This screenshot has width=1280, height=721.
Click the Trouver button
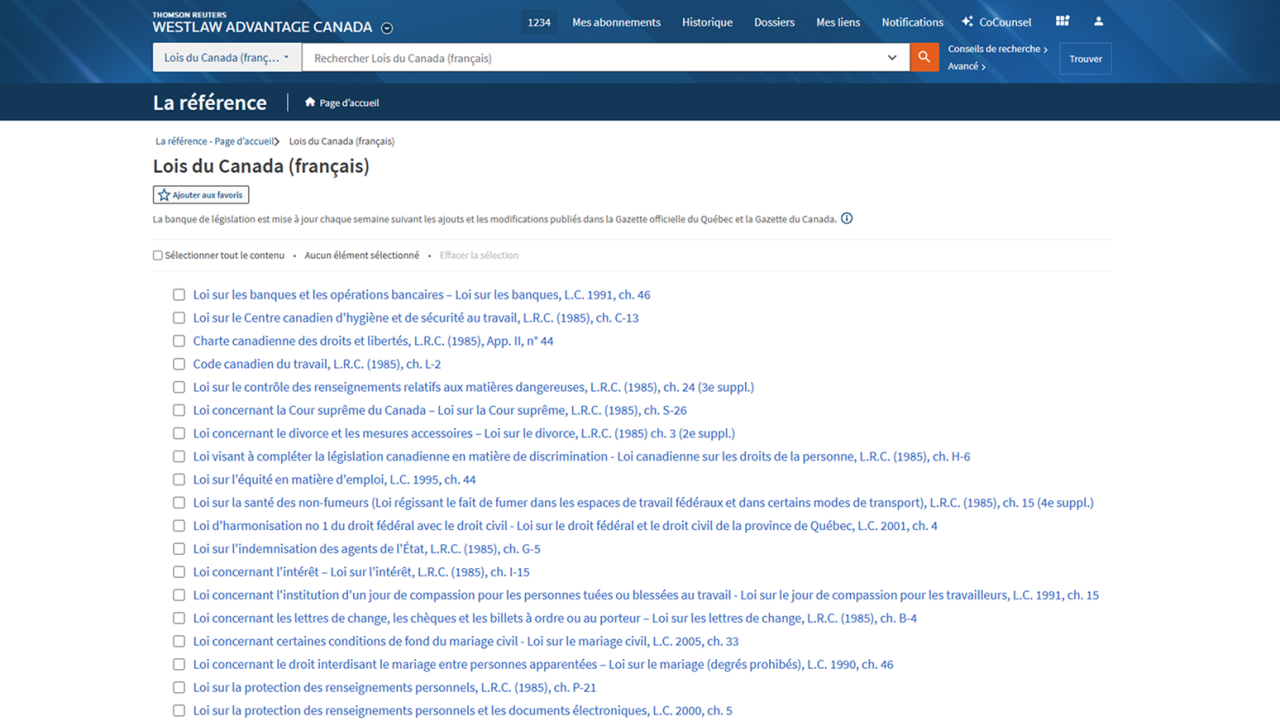(1085, 59)
